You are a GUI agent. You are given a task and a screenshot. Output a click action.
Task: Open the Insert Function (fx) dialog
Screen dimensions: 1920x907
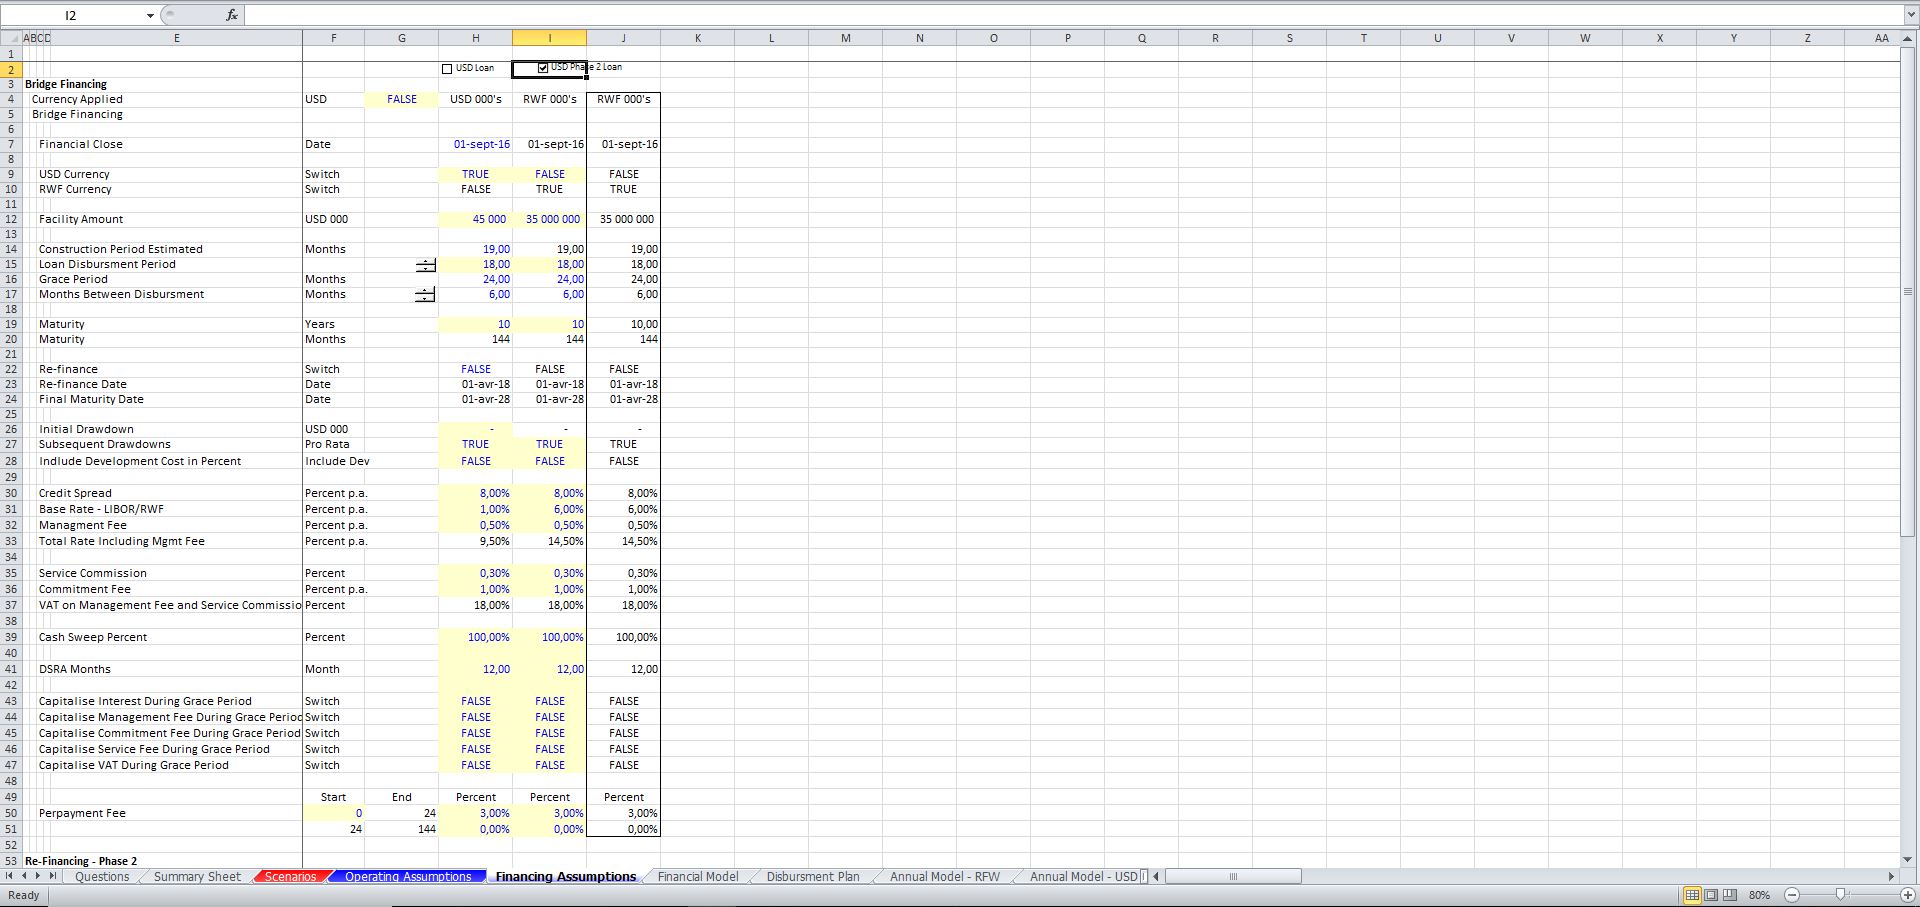click(231, 15)
